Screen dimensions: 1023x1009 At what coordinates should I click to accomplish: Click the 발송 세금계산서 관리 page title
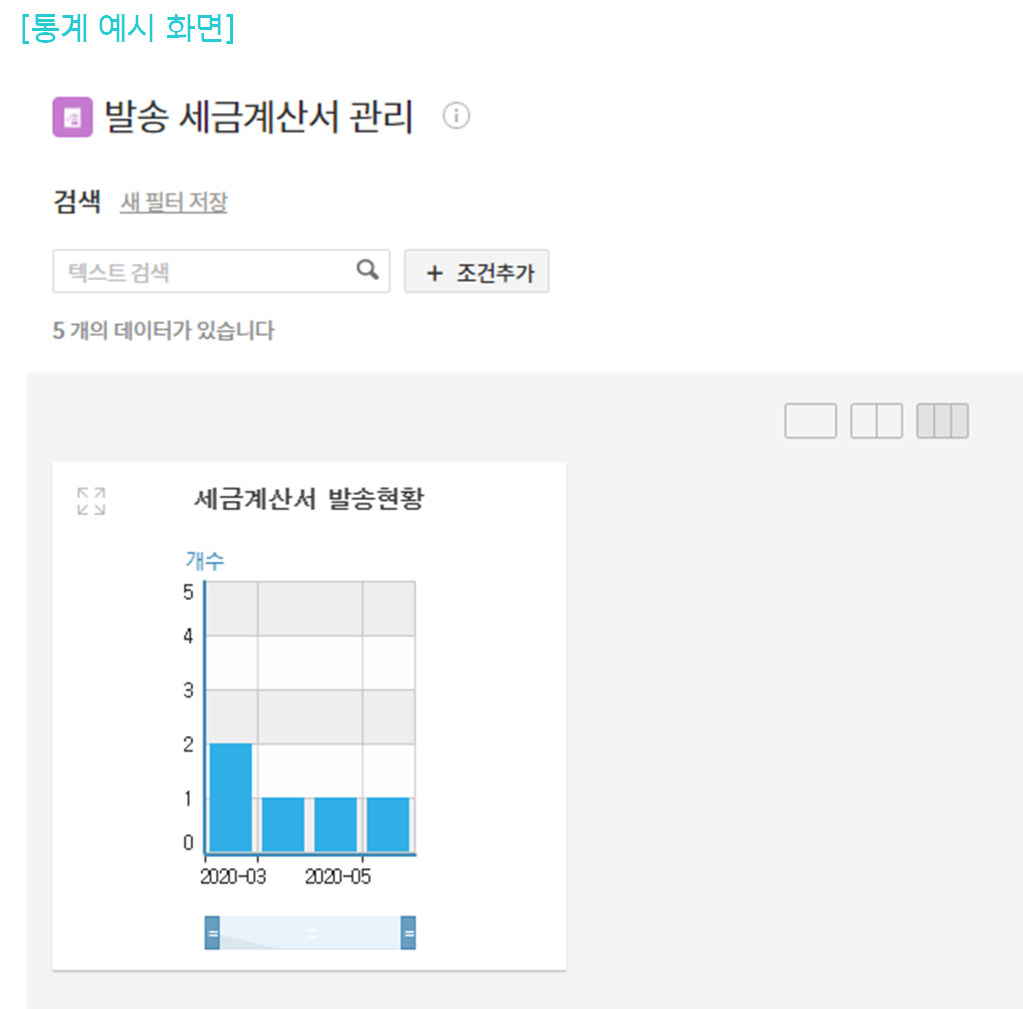click(258, 117)
